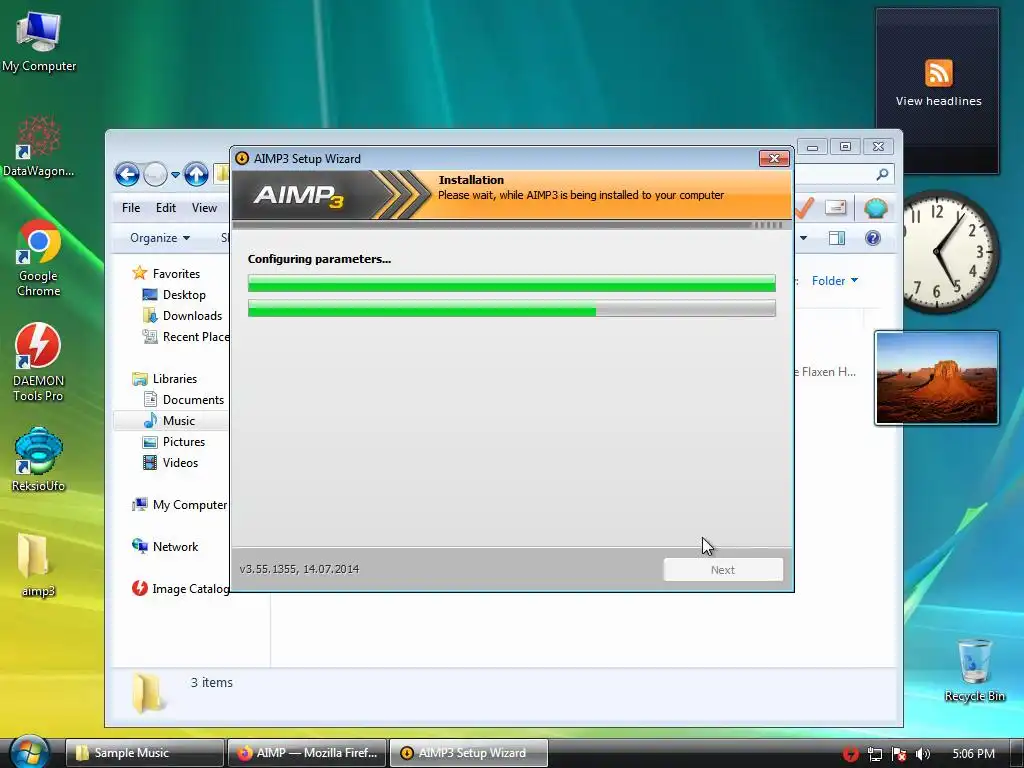Open the Edit menu
1024x768 pixels.
pos(166,208)
